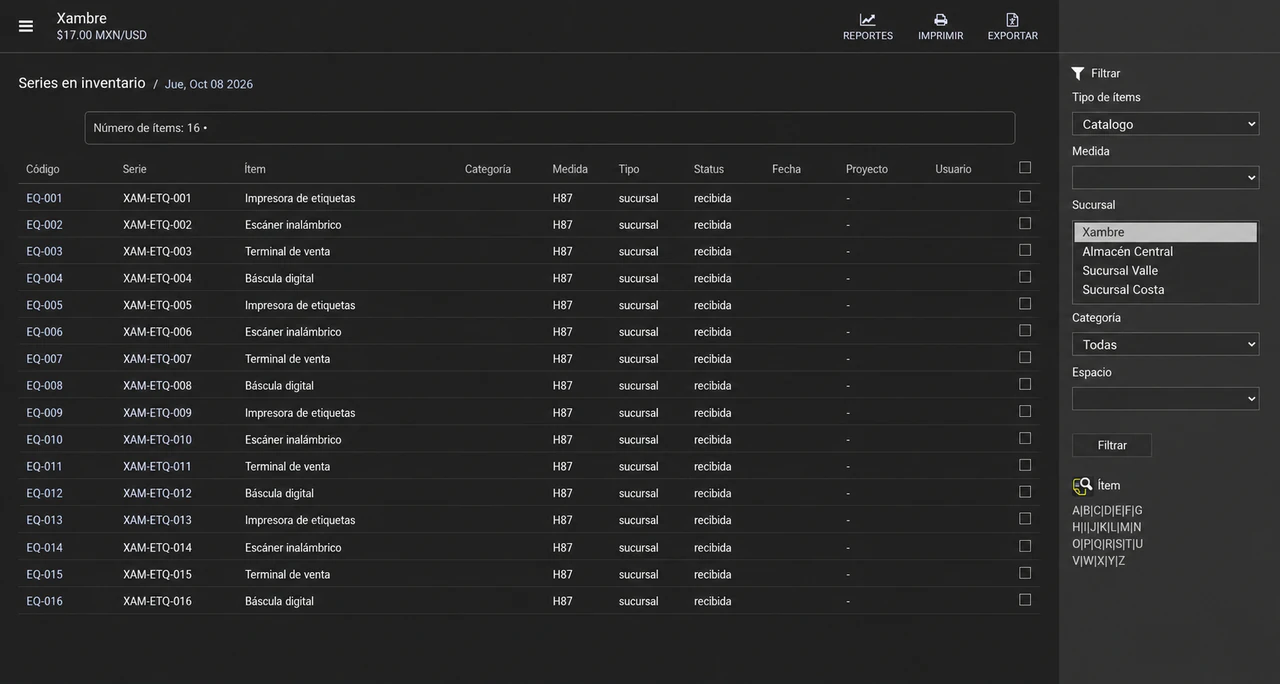Viewport: 1280px width, 684px height.
Task: Filter items by letter S
Action: 1119,544
